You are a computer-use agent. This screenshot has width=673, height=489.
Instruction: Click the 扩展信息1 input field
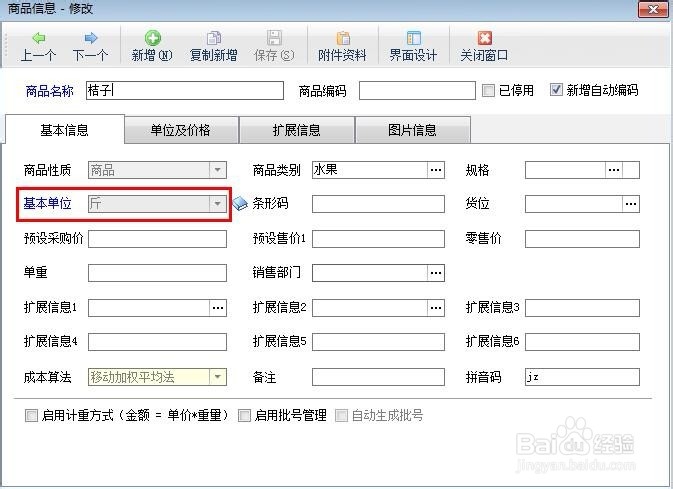(x=149, y=307)
